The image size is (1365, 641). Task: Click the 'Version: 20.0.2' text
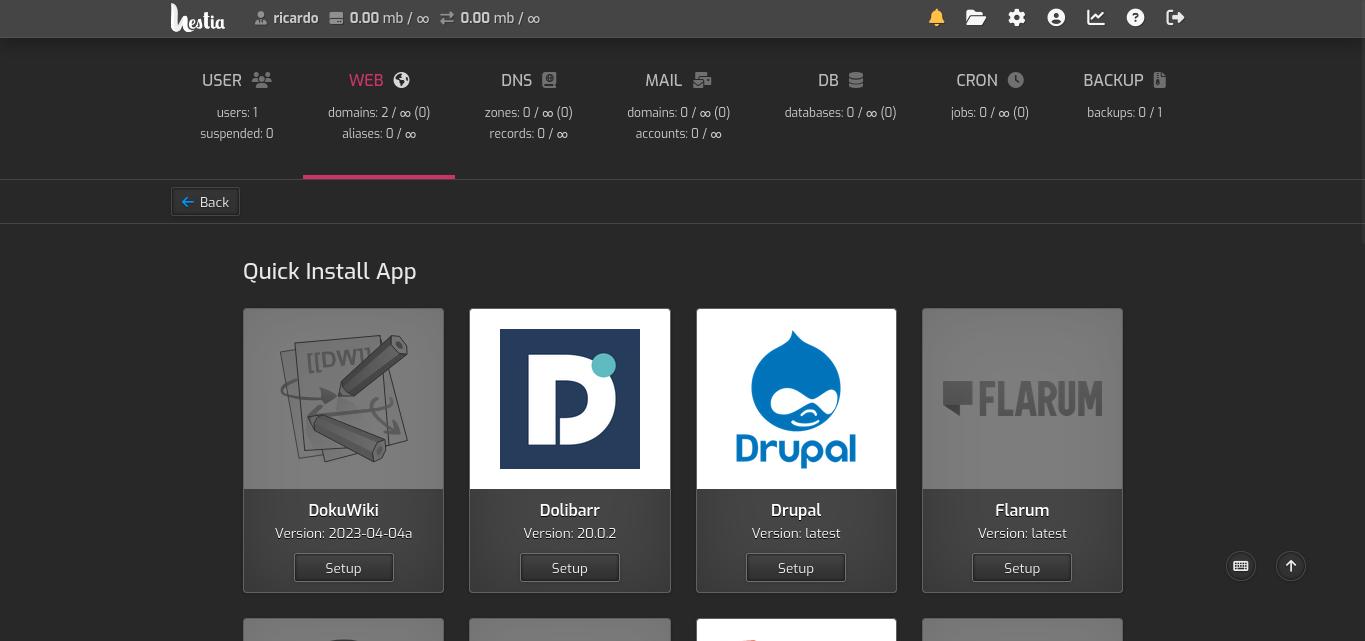pos(569,533)
